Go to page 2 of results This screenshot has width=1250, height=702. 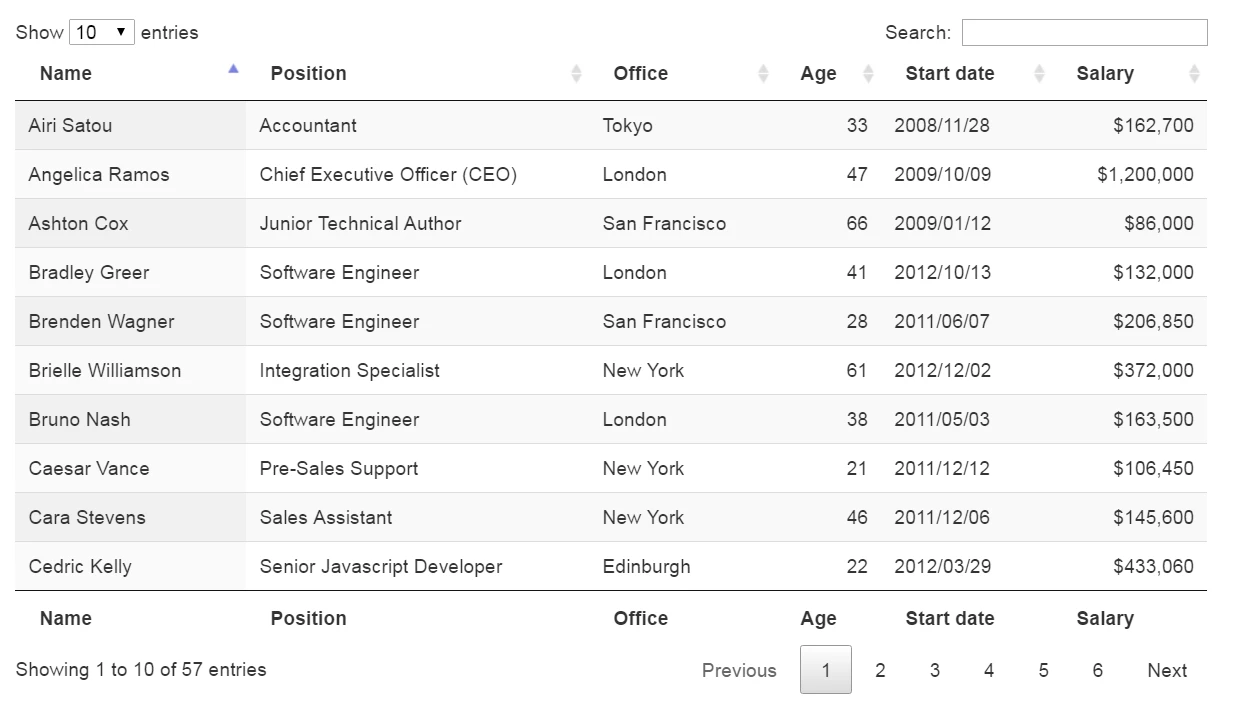[880, 670]
